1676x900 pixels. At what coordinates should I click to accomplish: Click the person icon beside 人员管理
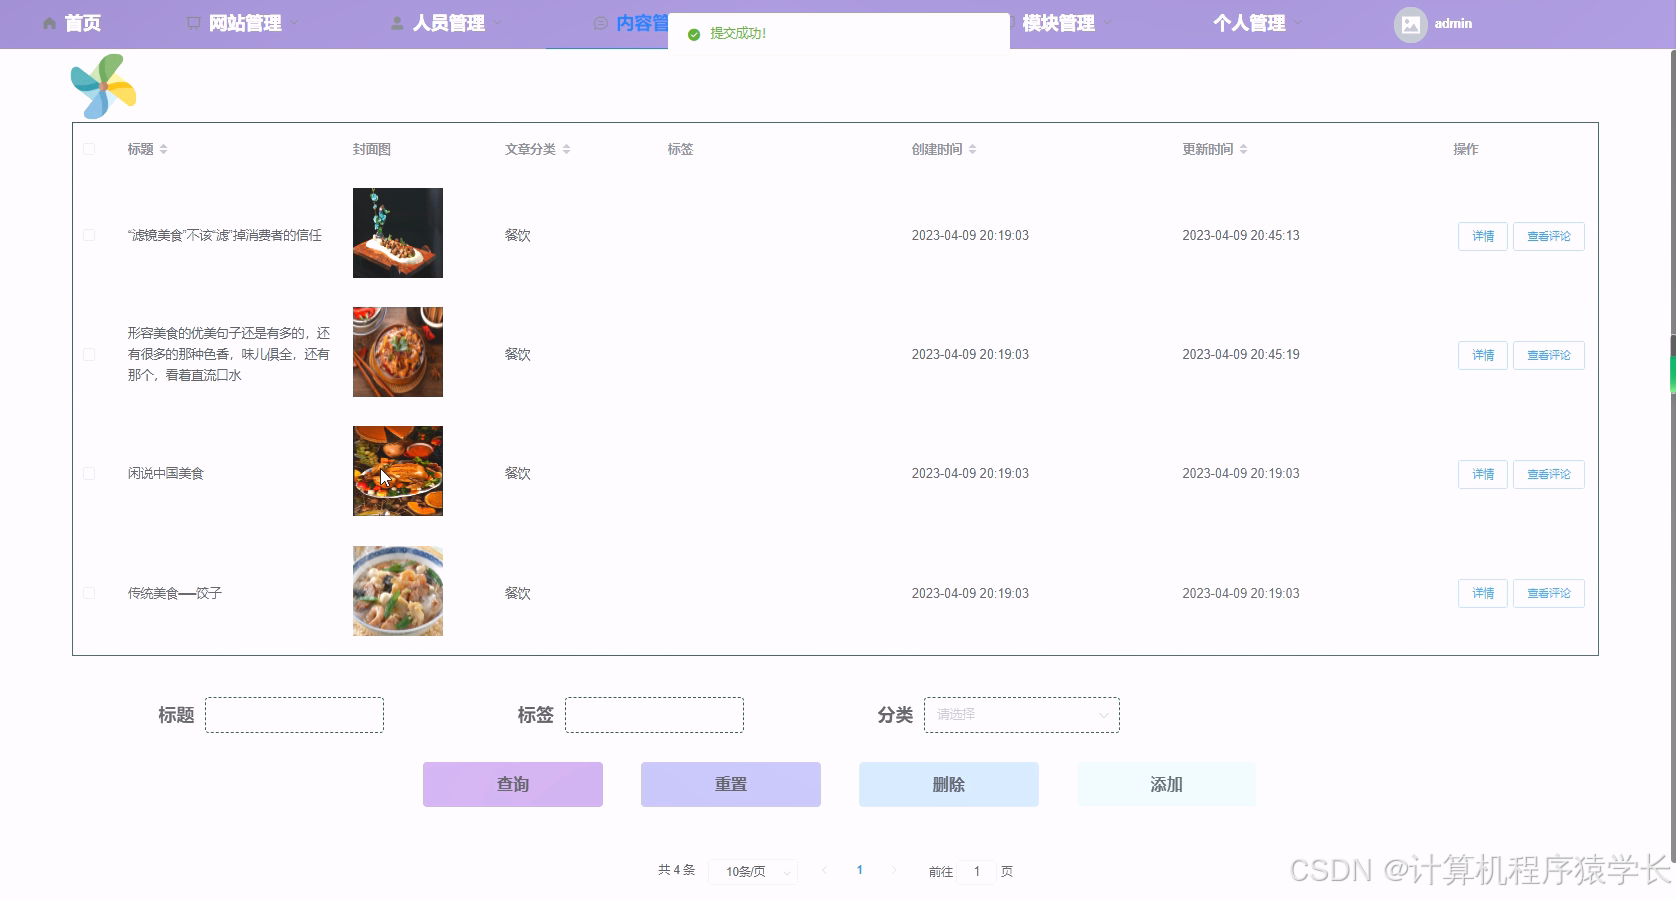[397, 23]
